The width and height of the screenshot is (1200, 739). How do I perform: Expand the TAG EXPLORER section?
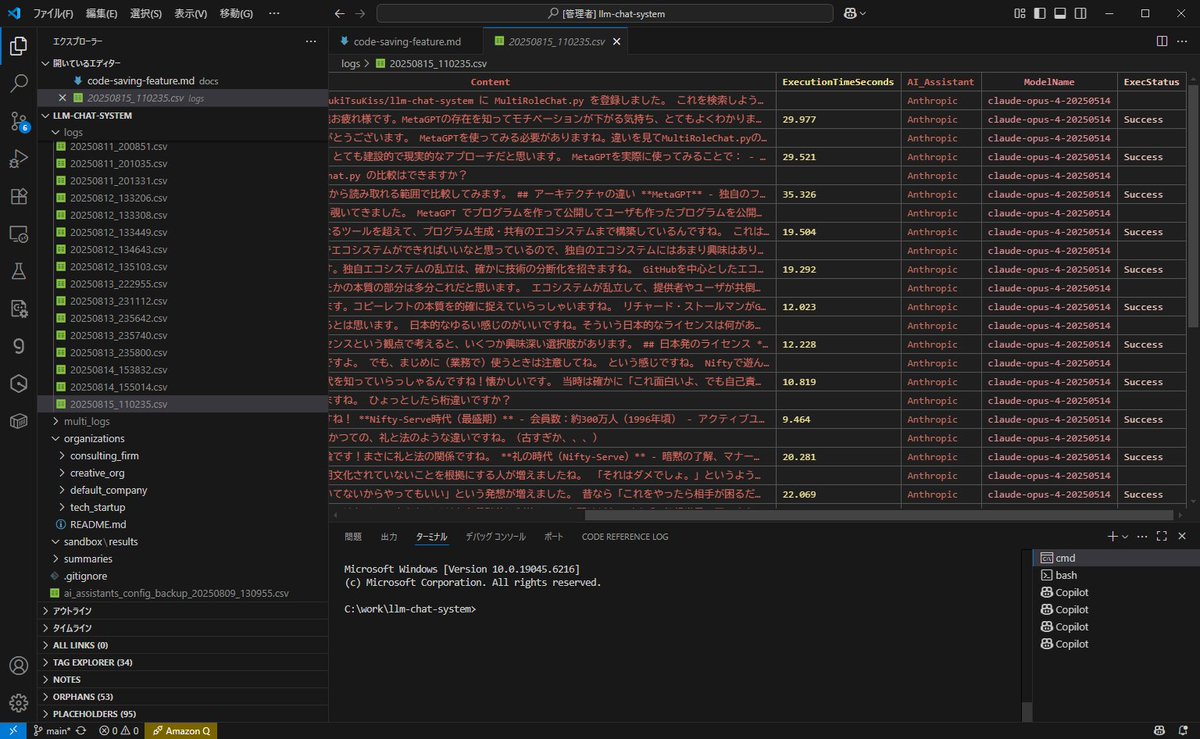pos(92,662)
